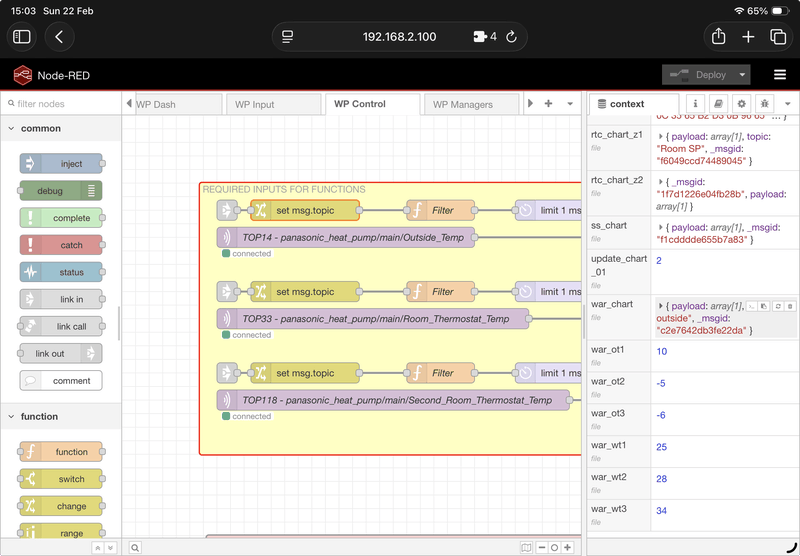
Task: Open the context sidebar tab
Action: click(634, 104)
